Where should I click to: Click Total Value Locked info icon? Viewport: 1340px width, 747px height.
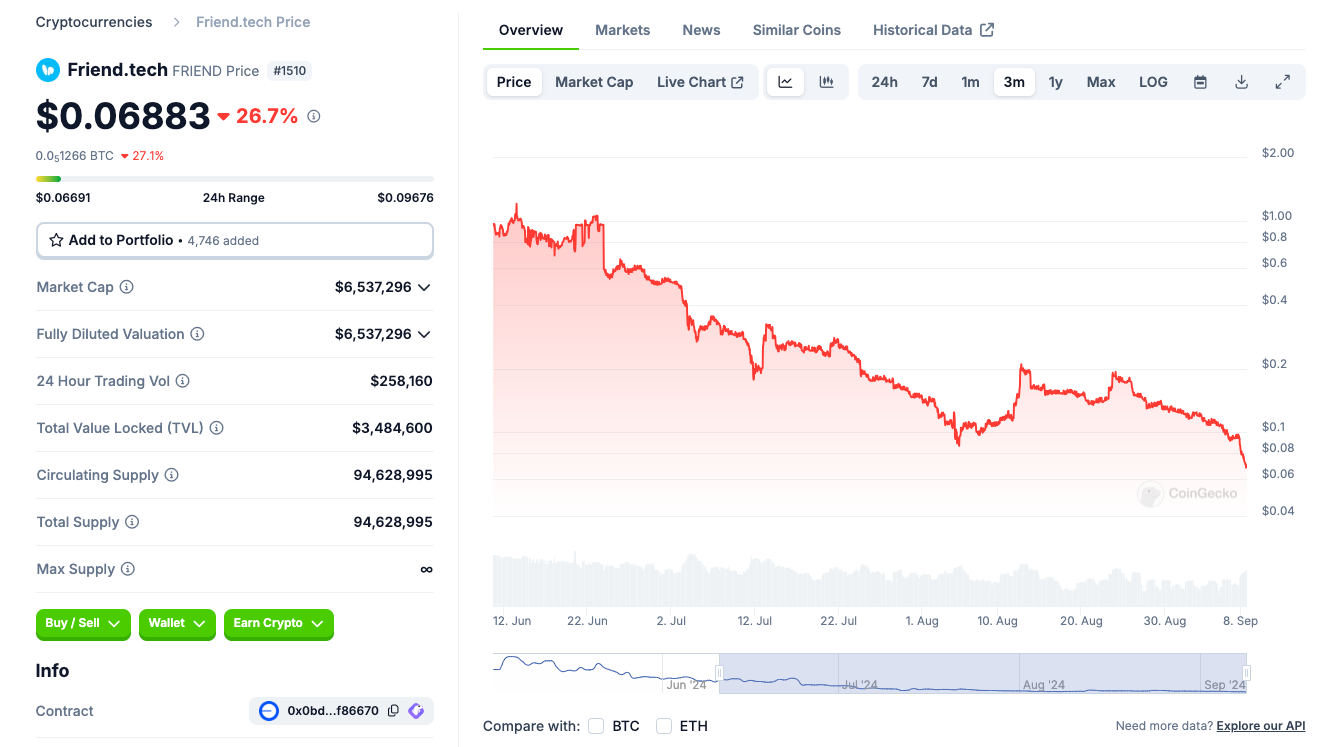216,428
